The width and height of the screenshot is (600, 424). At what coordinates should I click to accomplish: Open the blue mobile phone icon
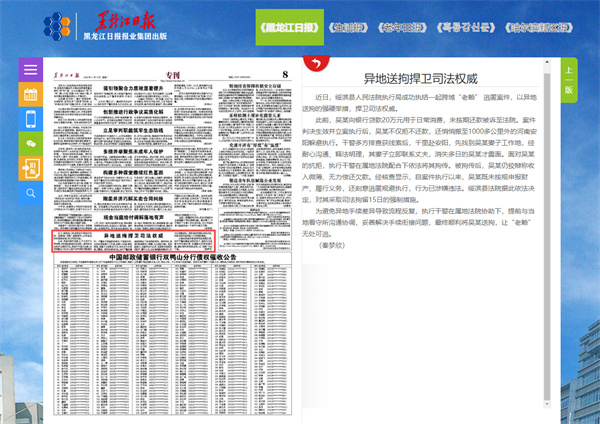(31, 119)
